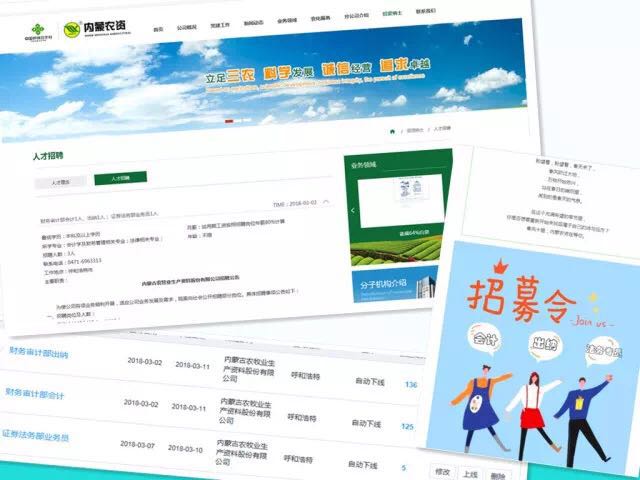The width and height of the screenshot is (640, 480).
Task: Open the 财务审计部会计 job listing
Action: [35, 394]
